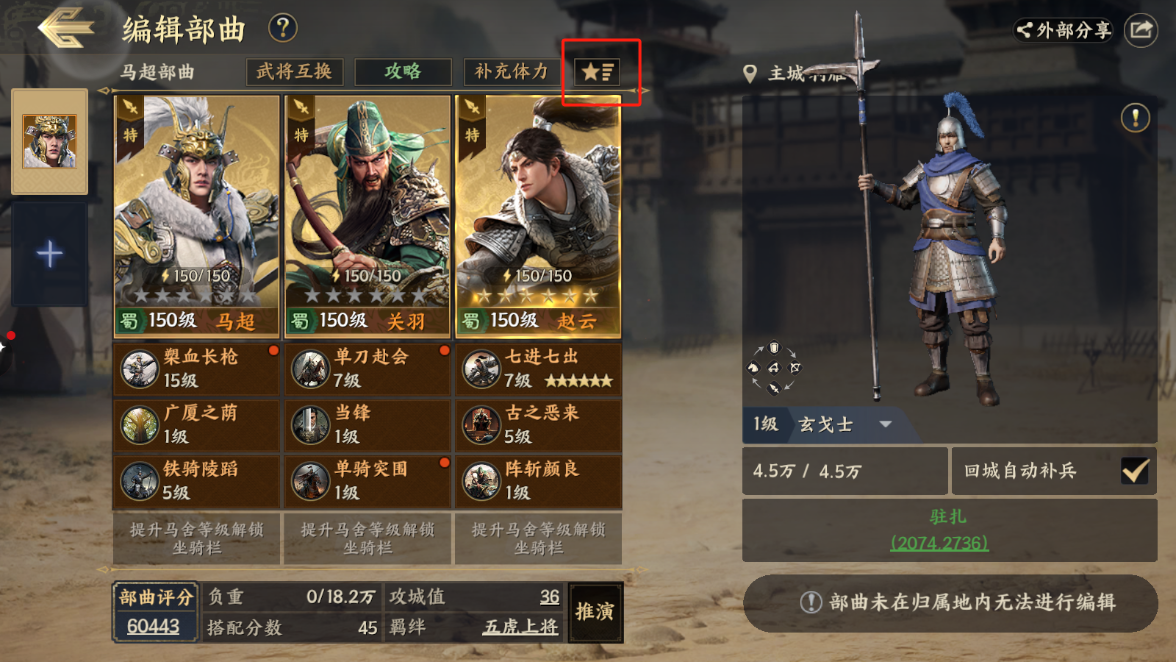Screen dimensions: 1176x662
Task: Click the 七进七出 skill icon
Action: tap(481, 368)
